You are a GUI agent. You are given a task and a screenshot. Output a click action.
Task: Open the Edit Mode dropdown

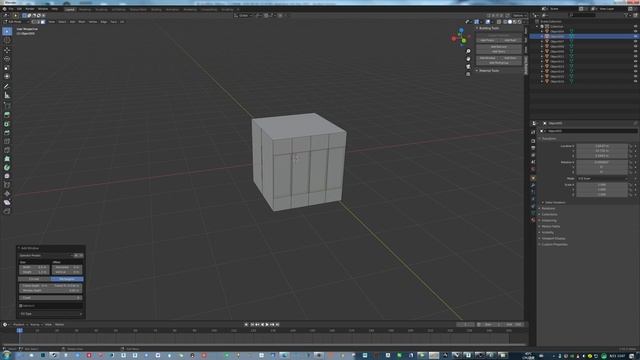16,22
